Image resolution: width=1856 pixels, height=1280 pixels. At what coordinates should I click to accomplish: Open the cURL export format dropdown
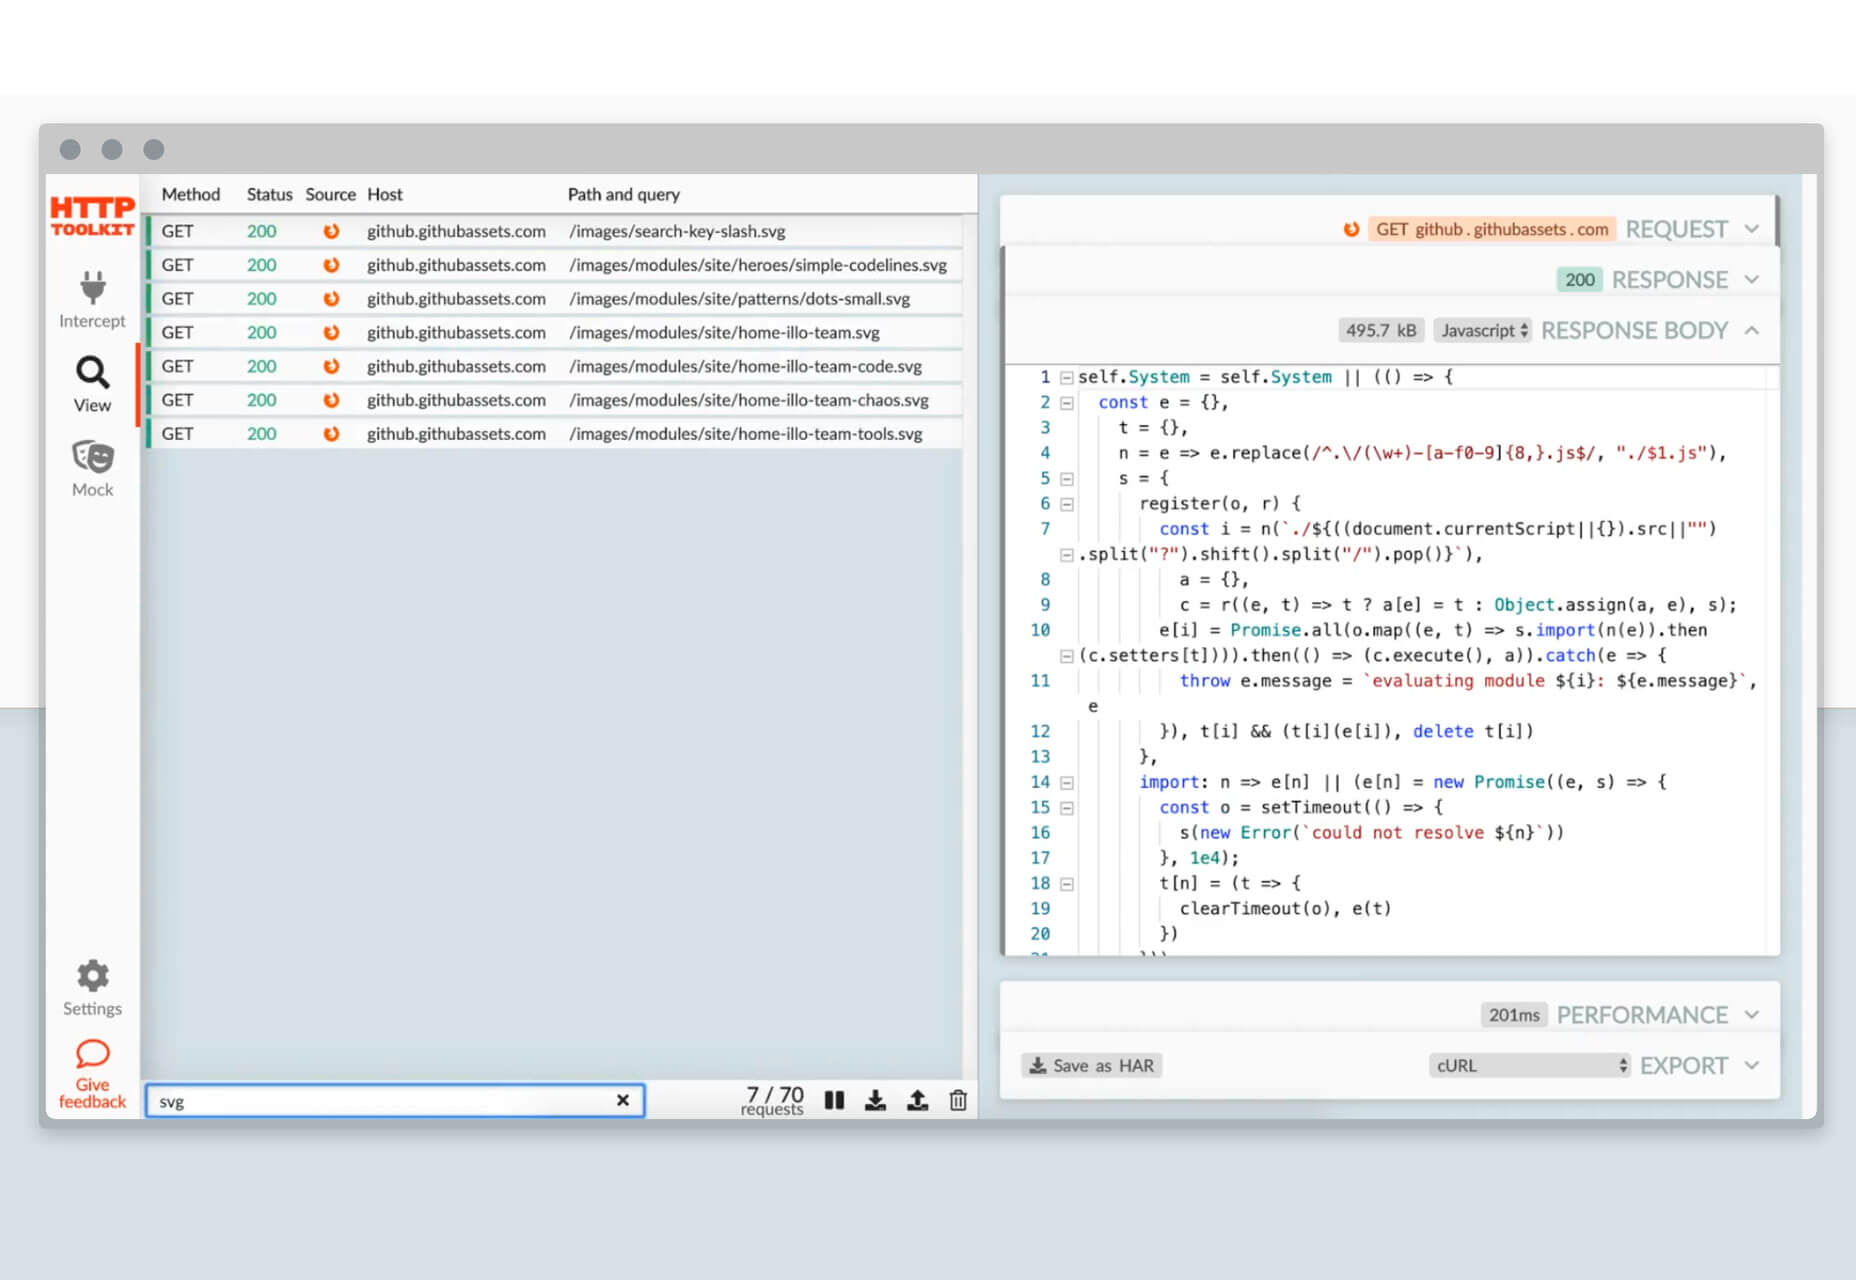point(1530,1065)
